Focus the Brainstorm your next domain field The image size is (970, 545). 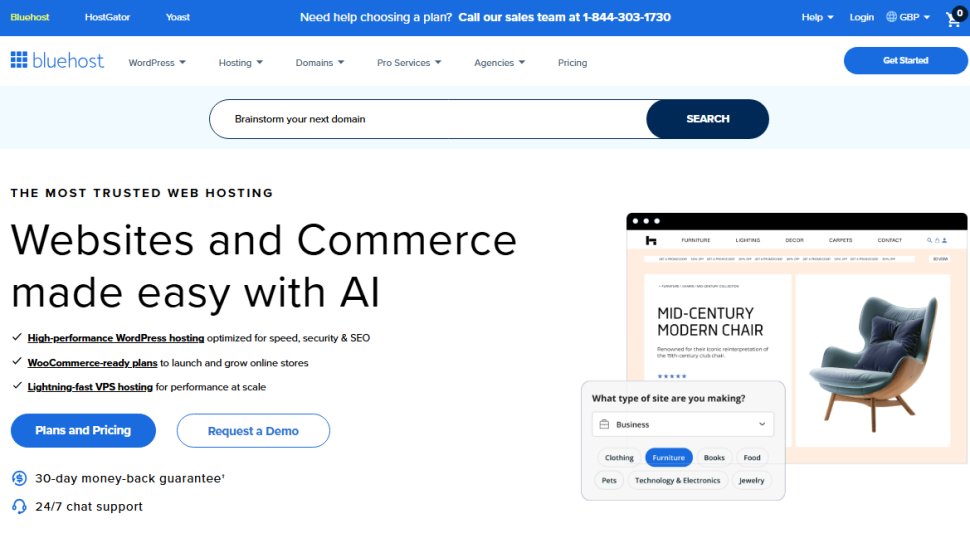tap(428, 119)
